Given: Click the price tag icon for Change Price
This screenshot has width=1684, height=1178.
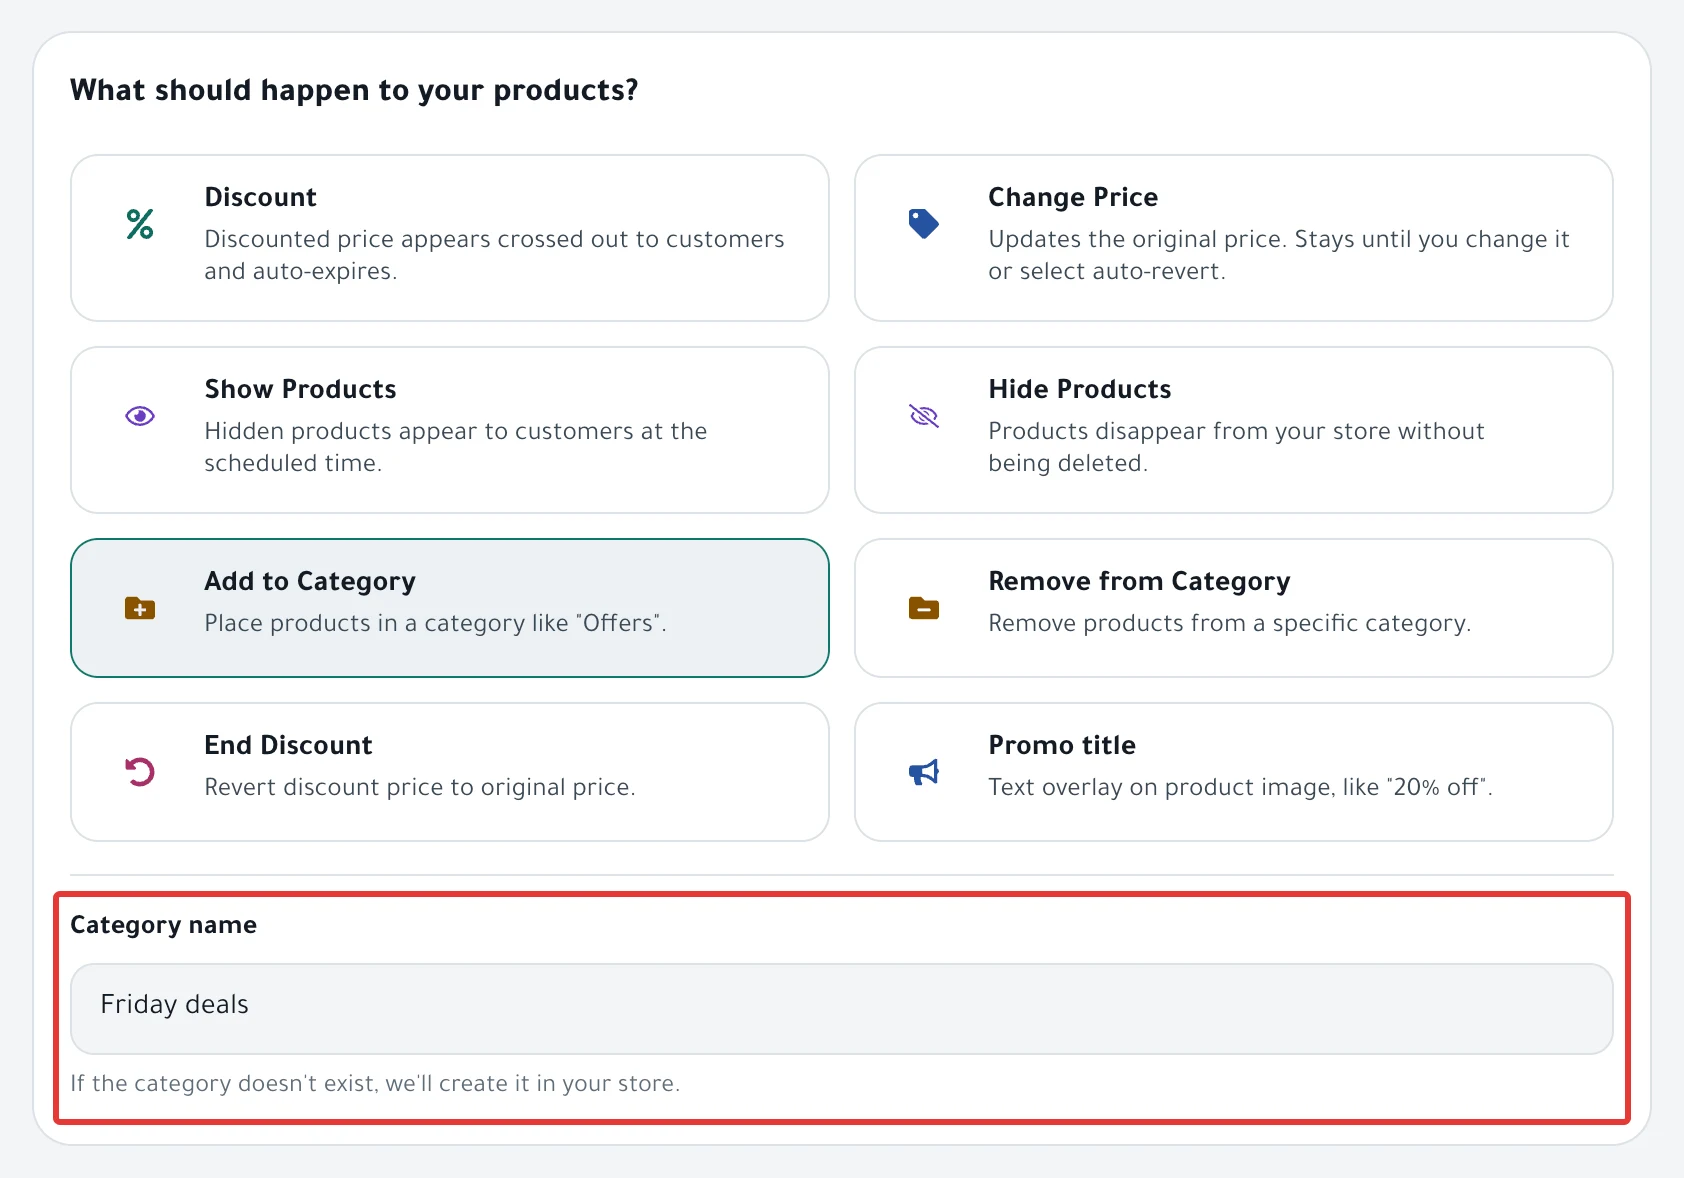Looking at the screenshot, I should (924, 224).
